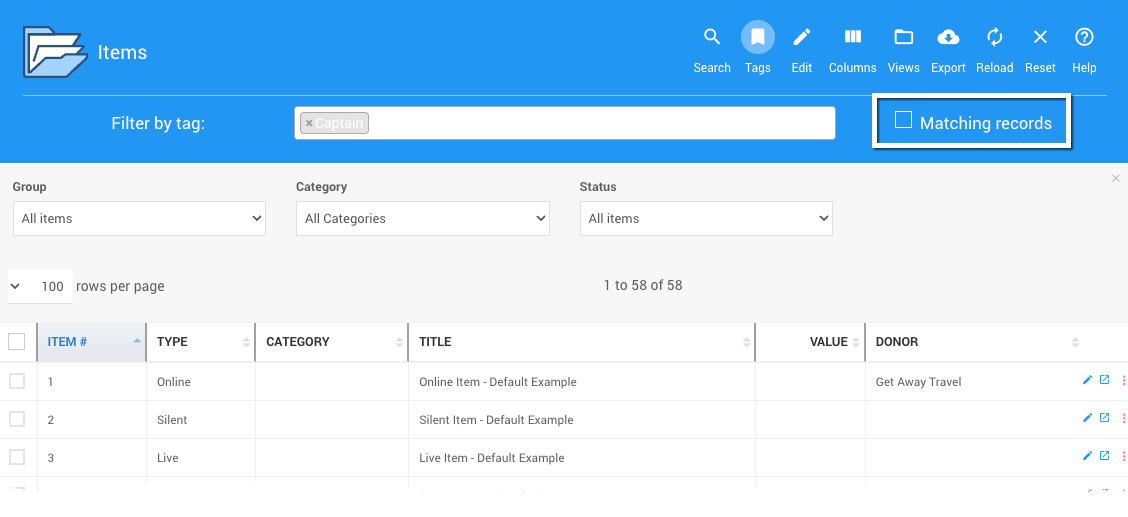Reset filters with the X icon
1128x517 pixels.
1040,38
